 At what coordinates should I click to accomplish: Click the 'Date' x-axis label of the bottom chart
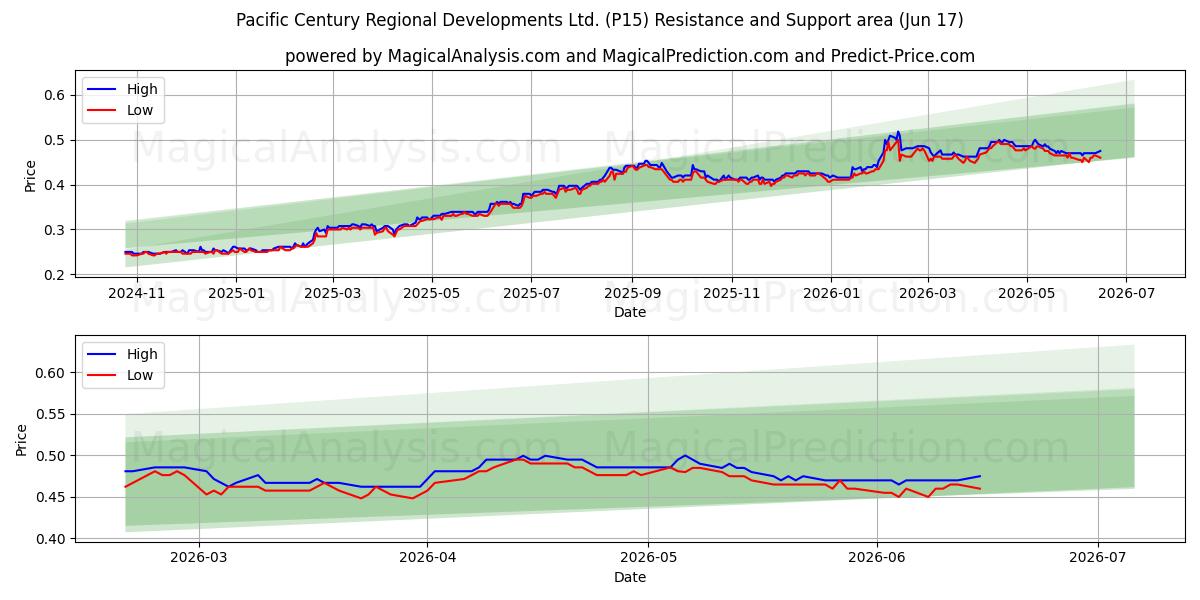tap(630, 577)
